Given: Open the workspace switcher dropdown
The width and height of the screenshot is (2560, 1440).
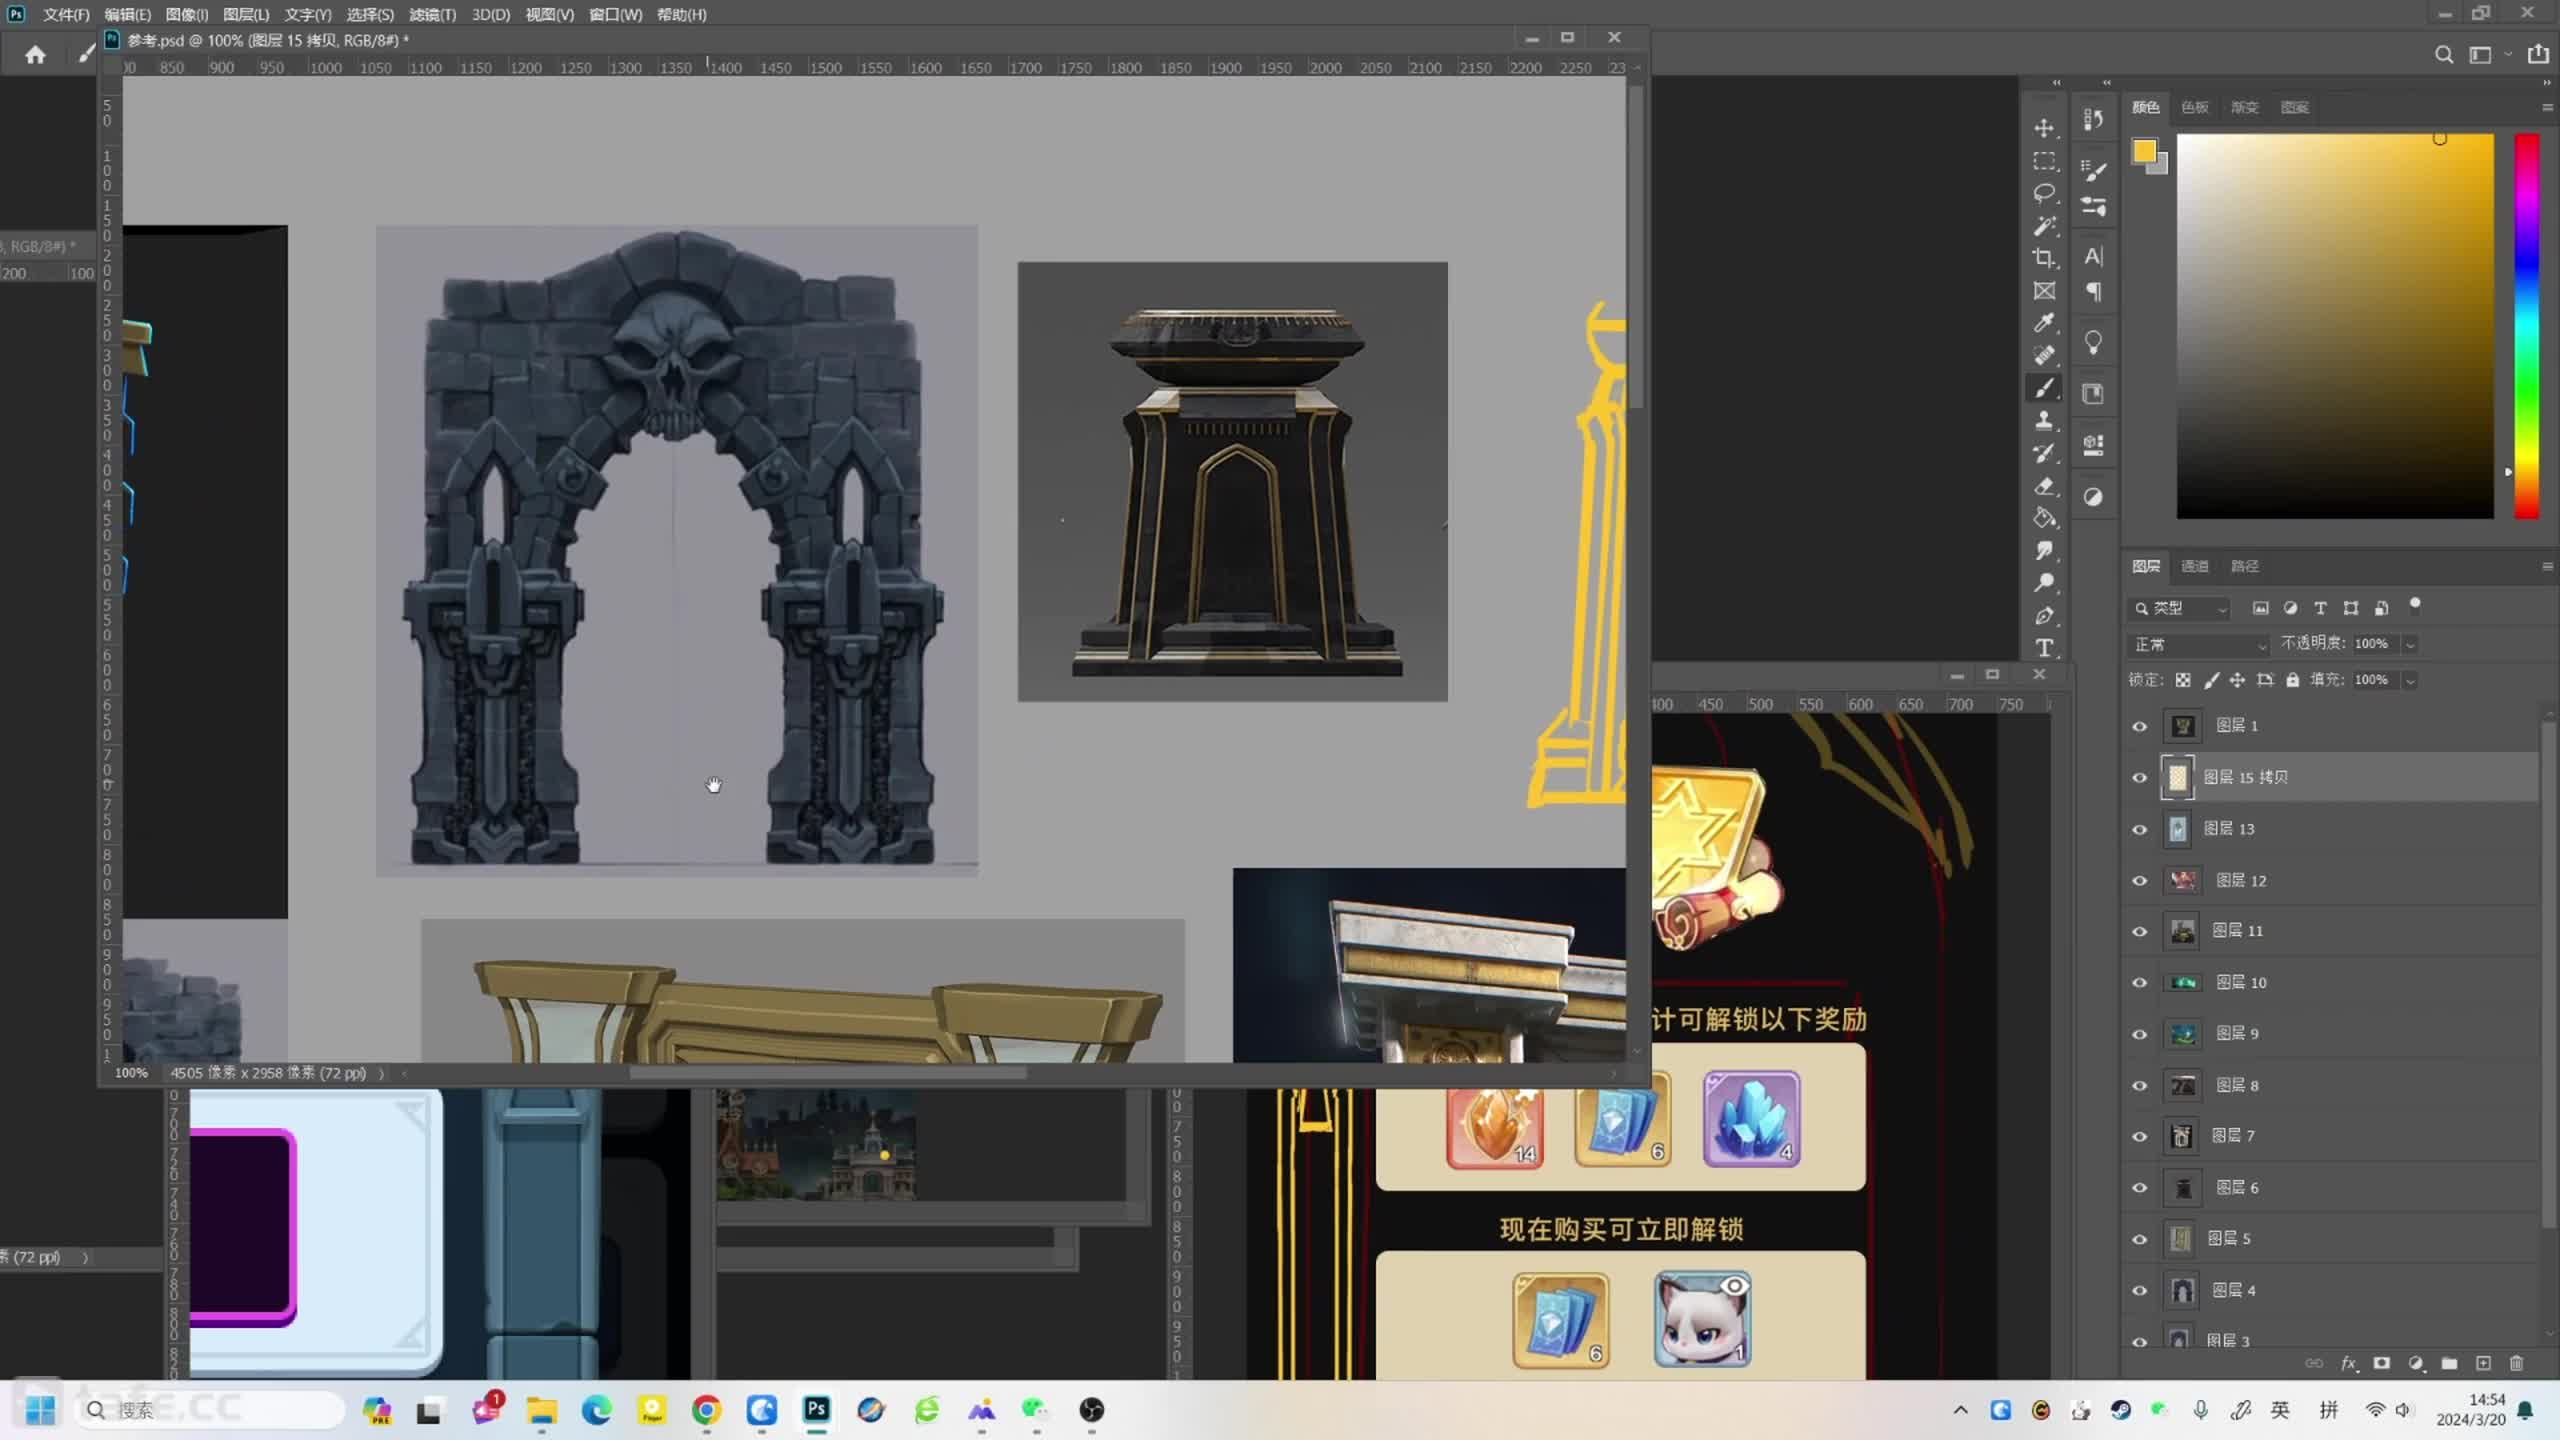Looking at the screenshot, I should (x=2488, y=54).
